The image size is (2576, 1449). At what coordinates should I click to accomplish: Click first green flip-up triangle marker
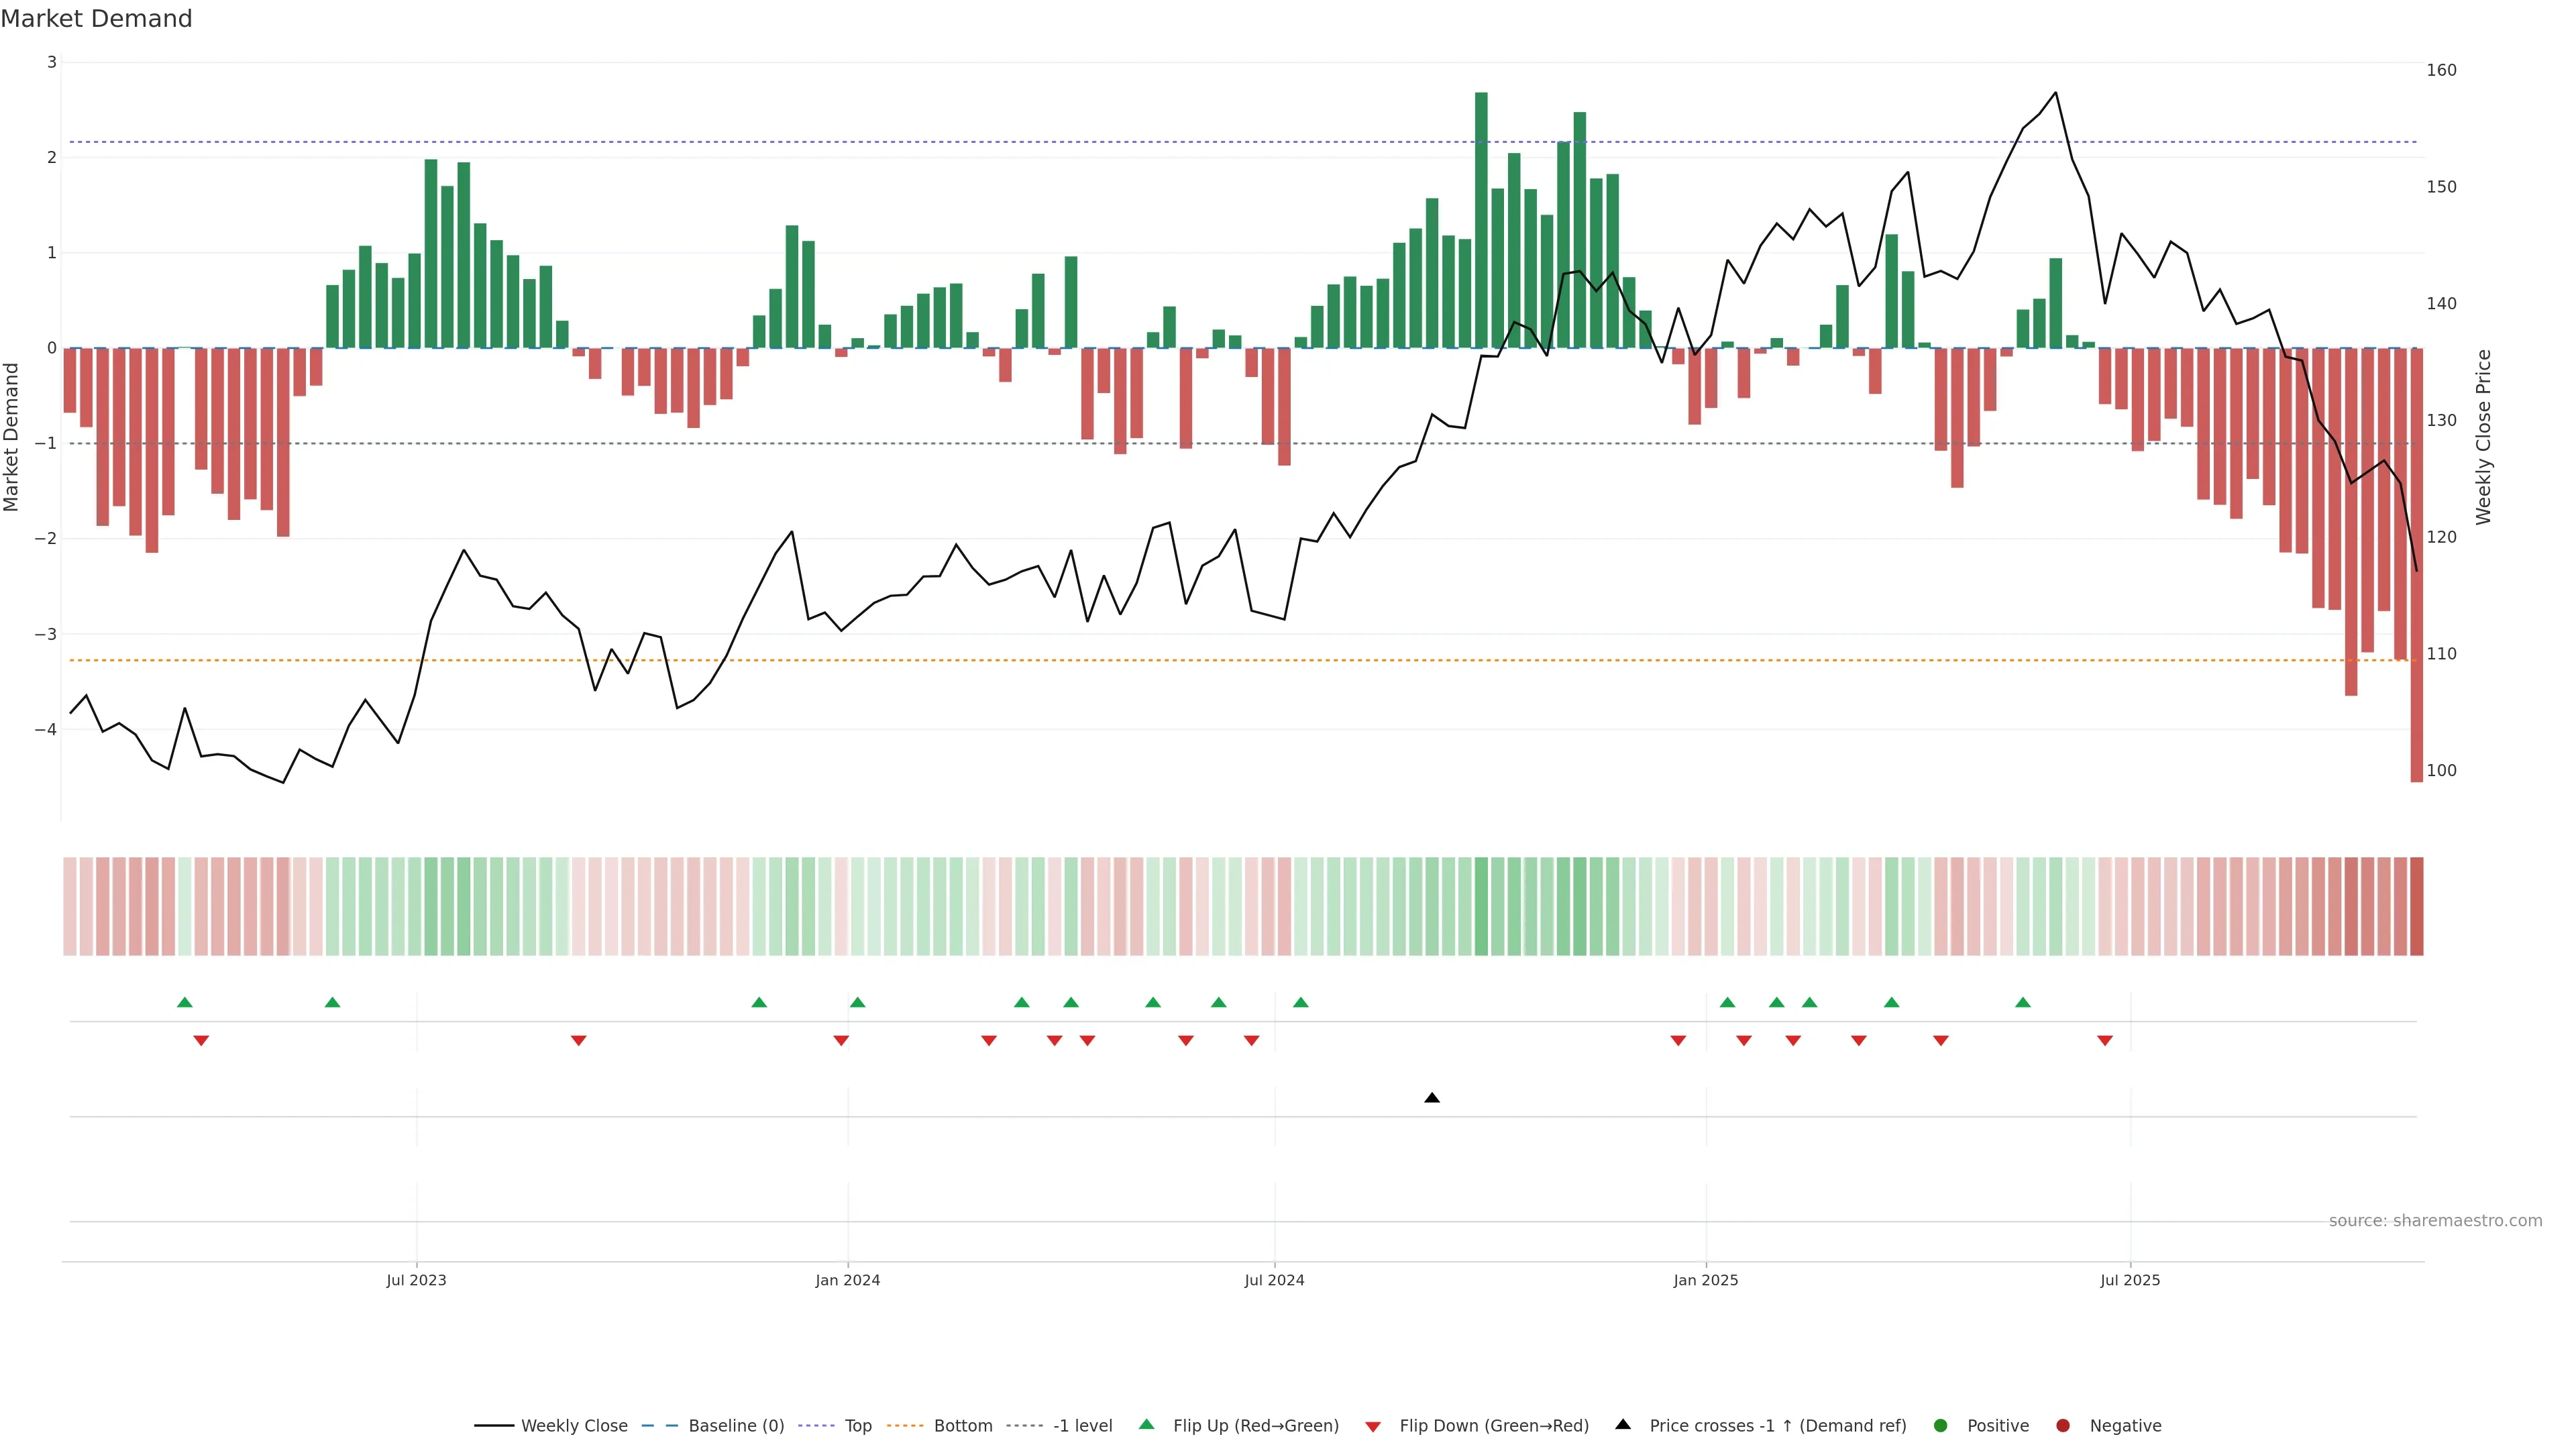pos(184,1002)
